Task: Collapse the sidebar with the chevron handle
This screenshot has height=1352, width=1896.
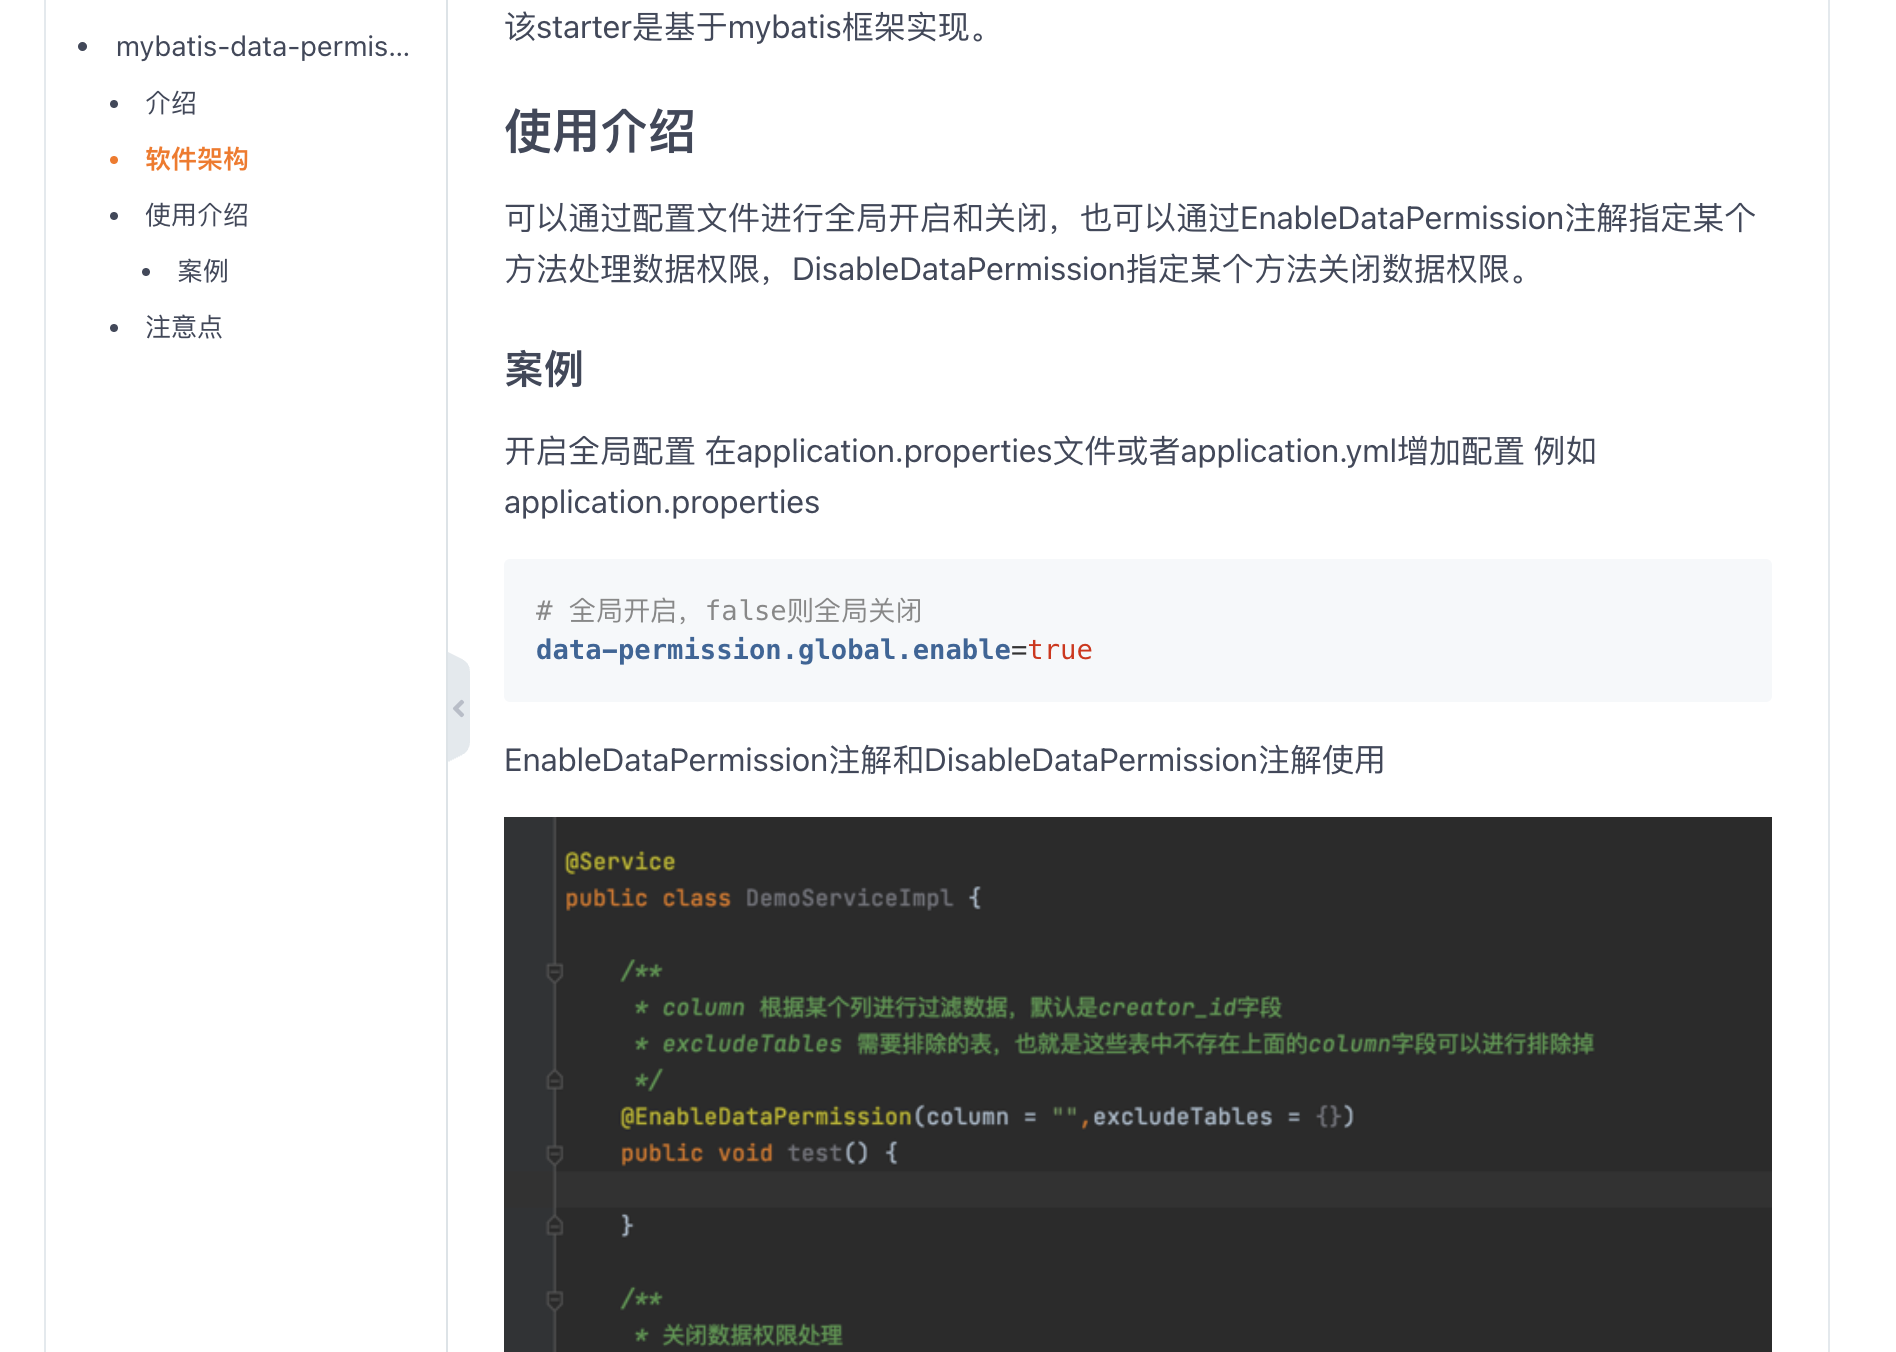Action: coord(459,708)
